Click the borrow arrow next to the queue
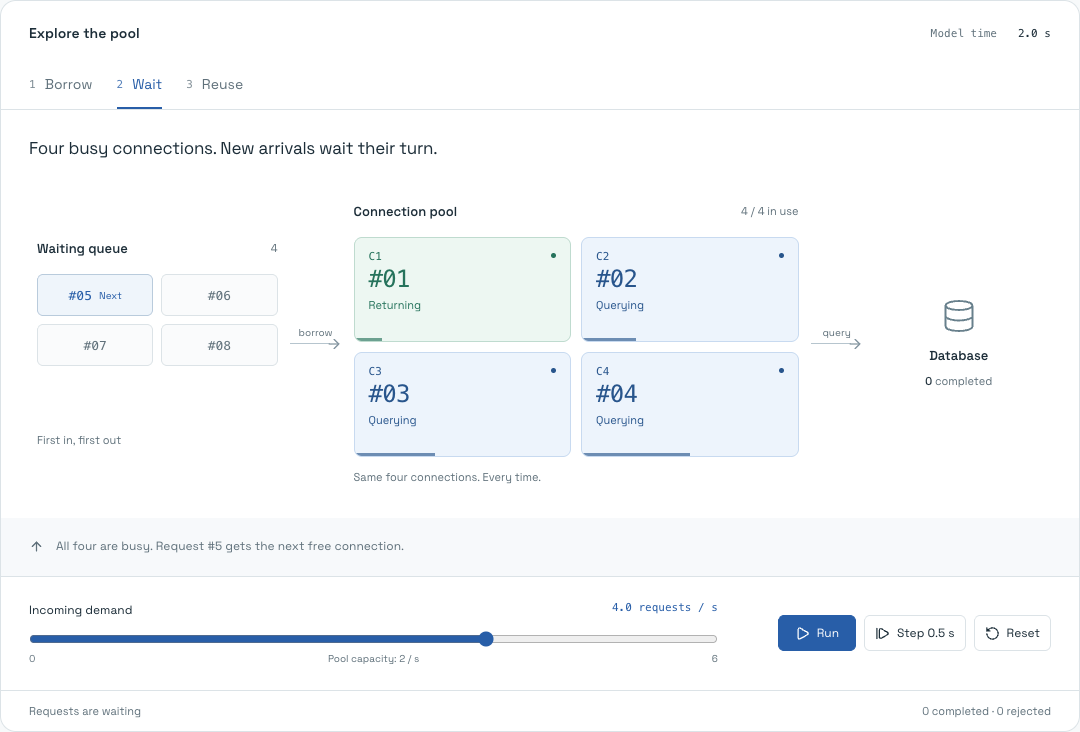 315,344
